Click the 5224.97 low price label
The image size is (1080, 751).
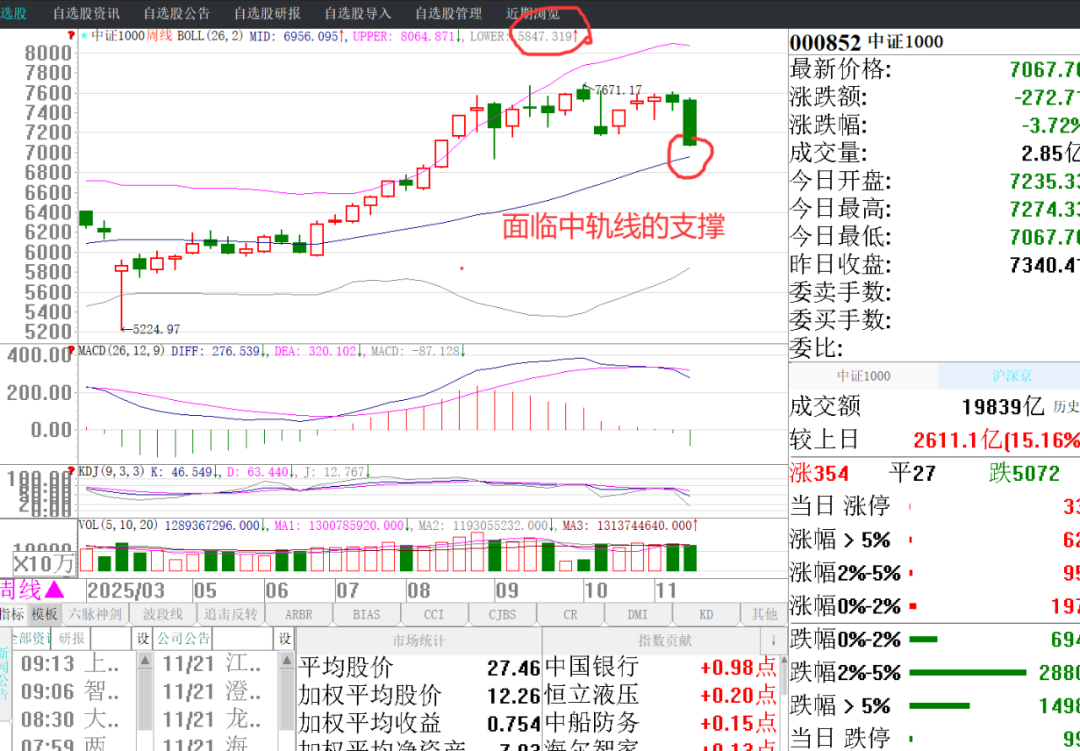pos(156,329)
